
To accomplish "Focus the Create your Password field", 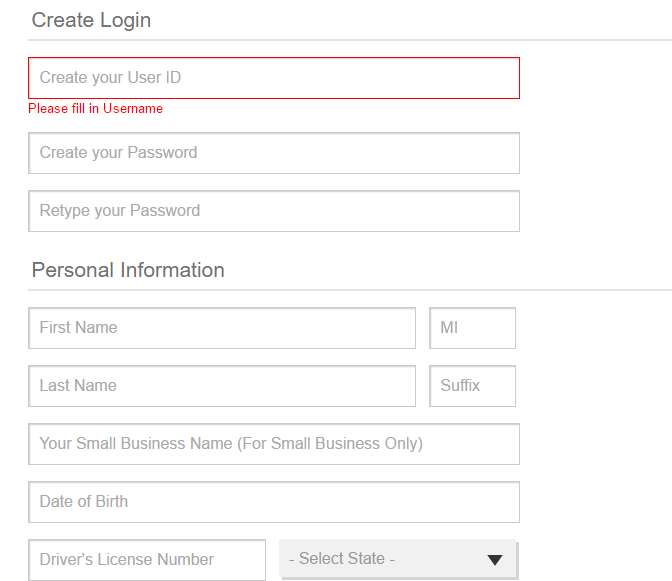I will pyautogui.click(x=274, y=153).
